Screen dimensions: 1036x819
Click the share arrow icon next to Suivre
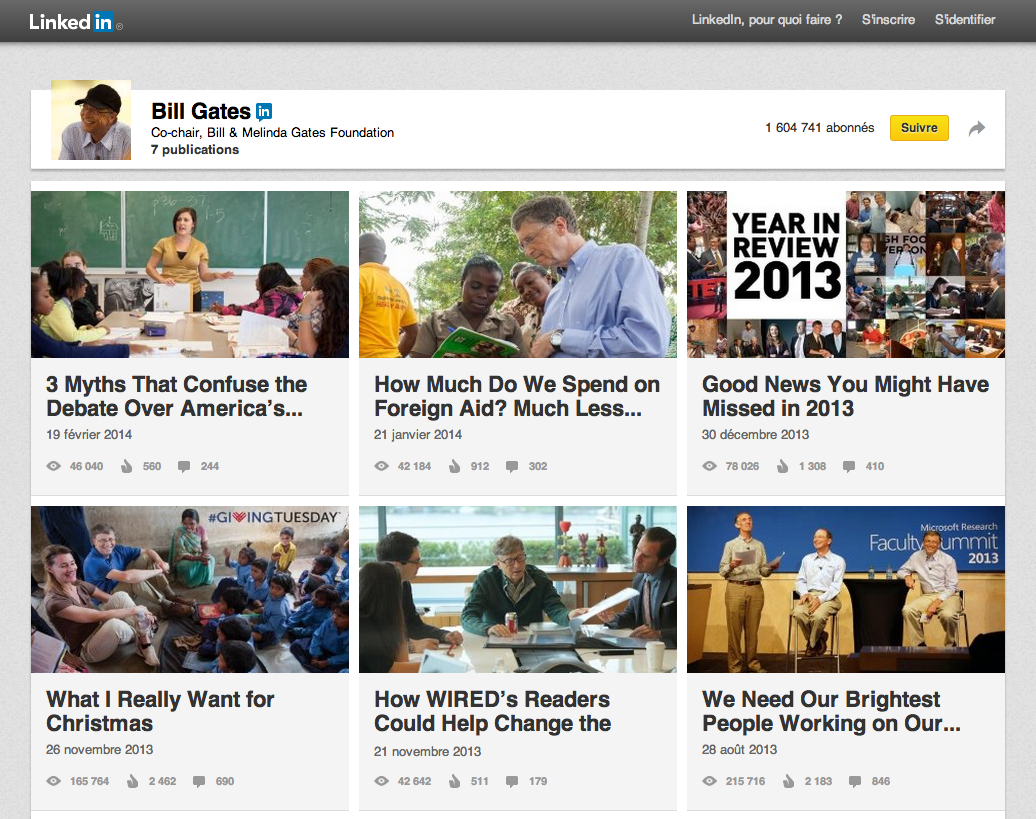(977, 128)
